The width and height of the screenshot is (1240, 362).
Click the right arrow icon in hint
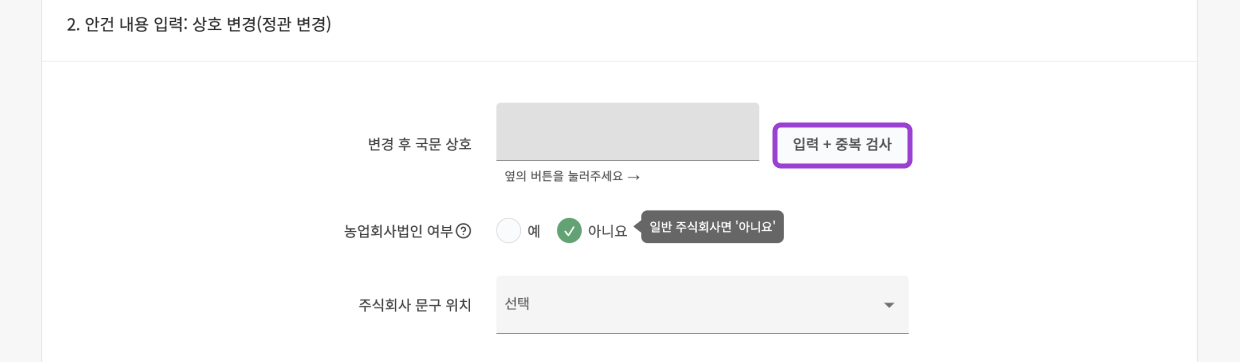[x=633, y=177]
